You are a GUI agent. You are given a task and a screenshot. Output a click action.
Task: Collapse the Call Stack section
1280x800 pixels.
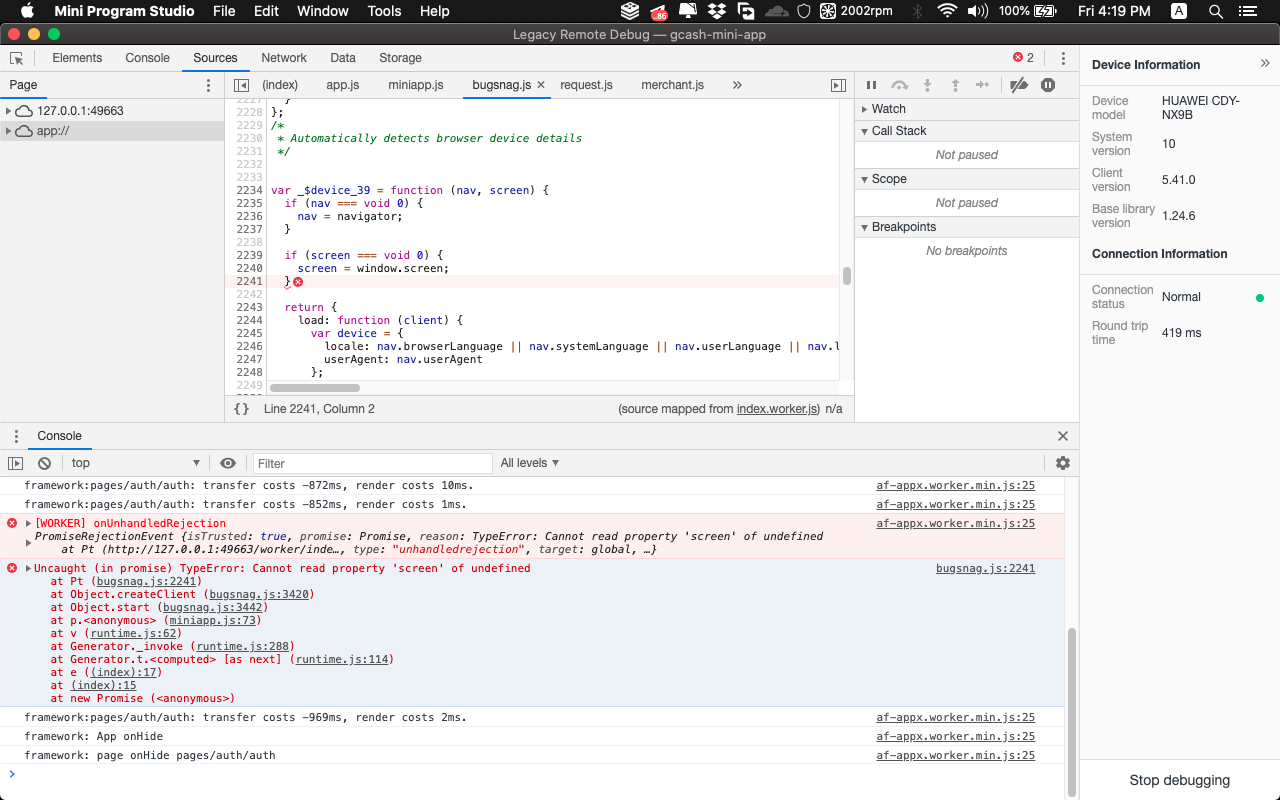(865, 131)
